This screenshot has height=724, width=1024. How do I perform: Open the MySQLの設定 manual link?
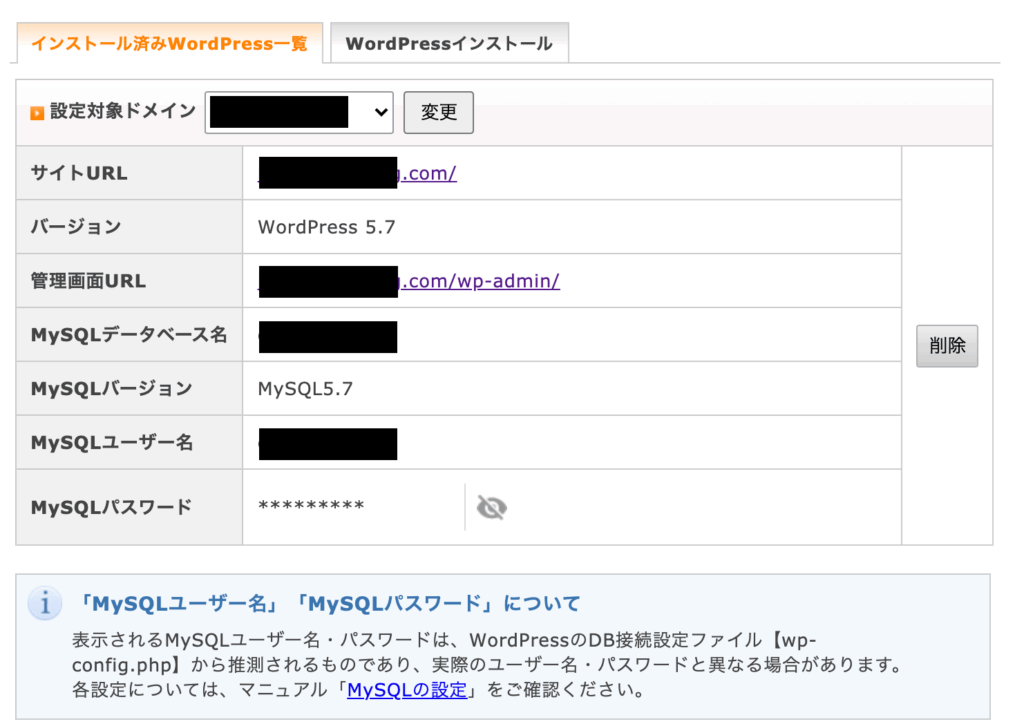[406, 690]
